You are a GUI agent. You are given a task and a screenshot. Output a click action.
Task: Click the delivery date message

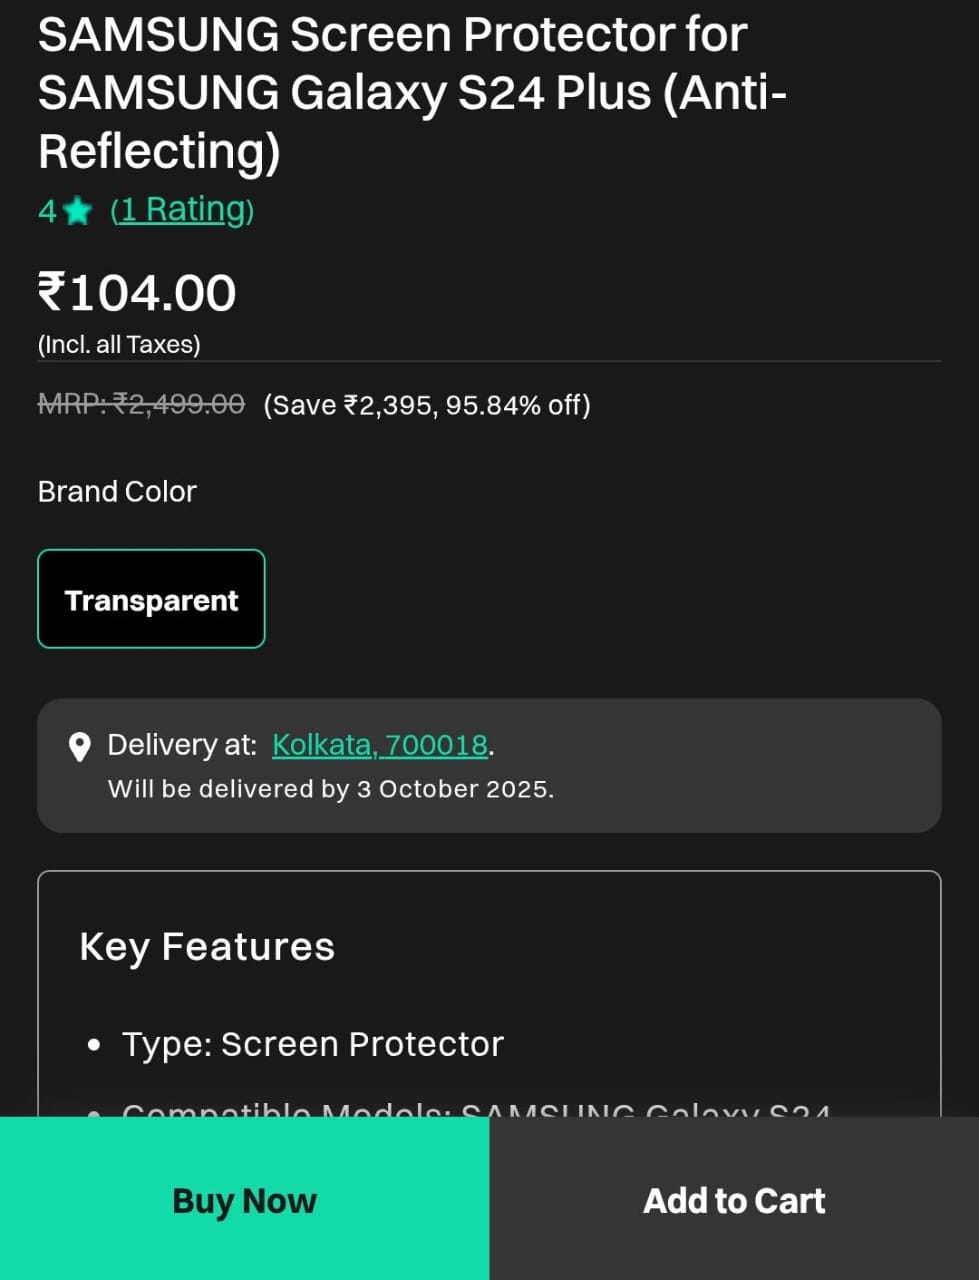click(330, 789)
